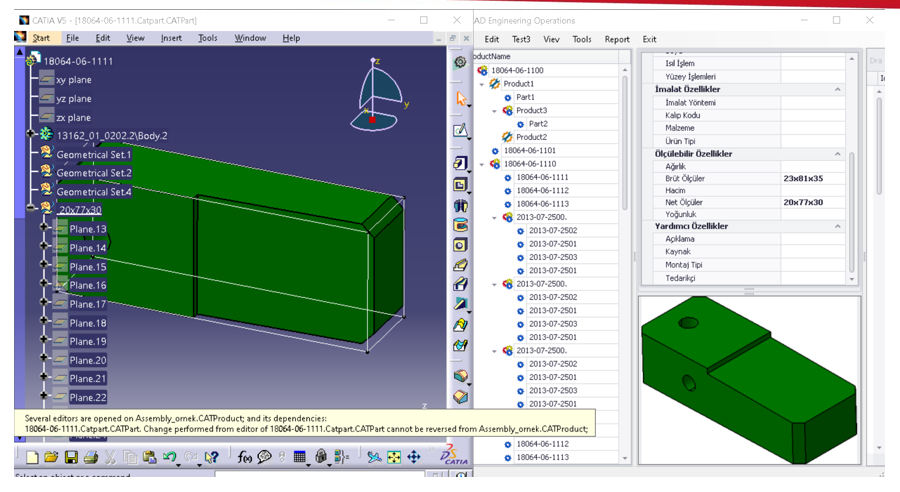The image size is (900, 492).
Task: Click the knowledge advisor speech bubble icon
Action: coord(264,457)
